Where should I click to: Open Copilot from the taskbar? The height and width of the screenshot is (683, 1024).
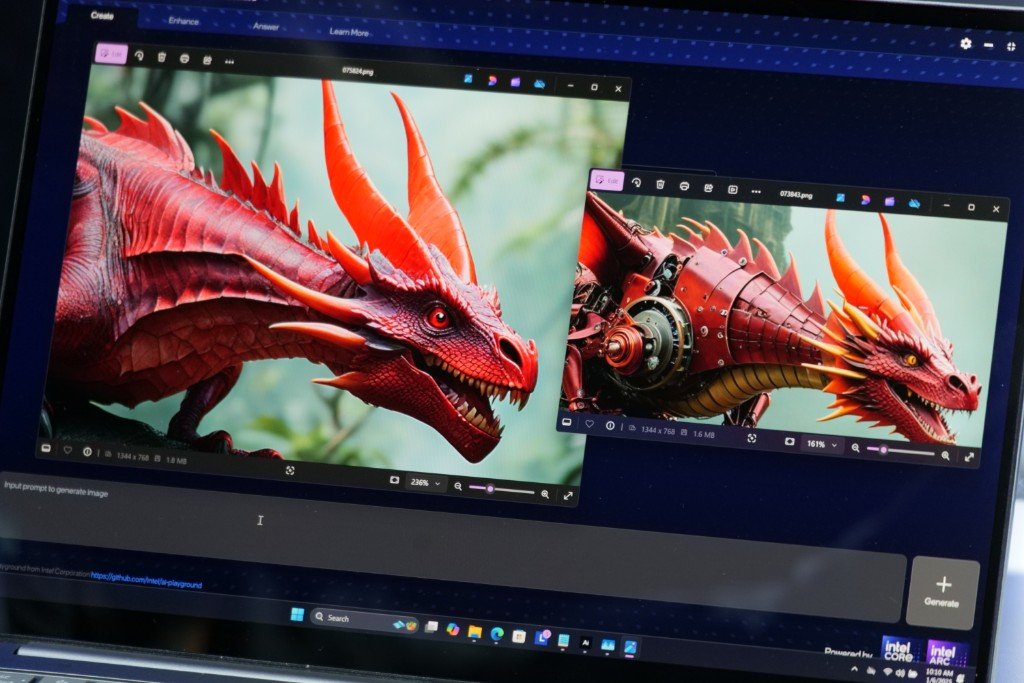pyautogui.click(x=453, y=629)
